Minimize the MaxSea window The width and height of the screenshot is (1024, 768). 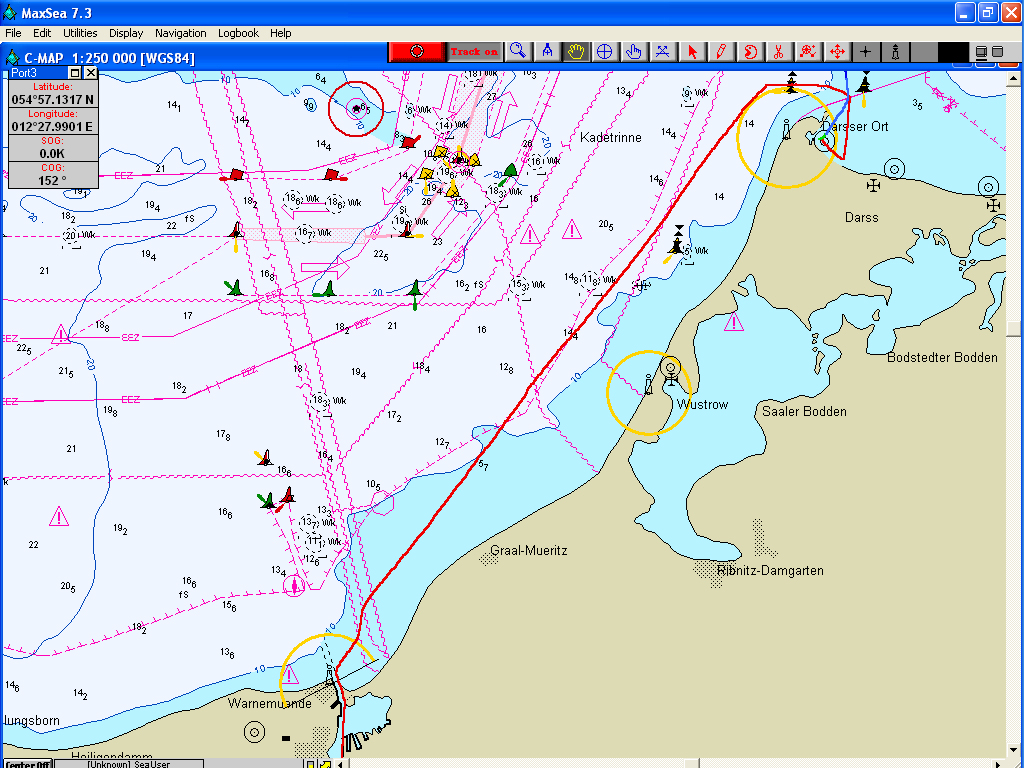[x=965, y=12]
